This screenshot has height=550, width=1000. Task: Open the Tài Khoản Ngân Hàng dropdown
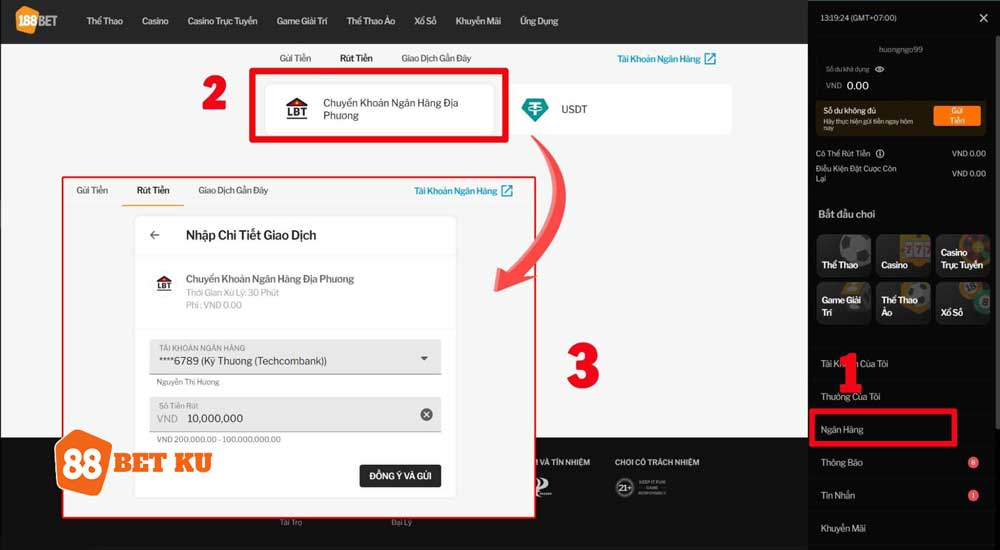(295, 357)
